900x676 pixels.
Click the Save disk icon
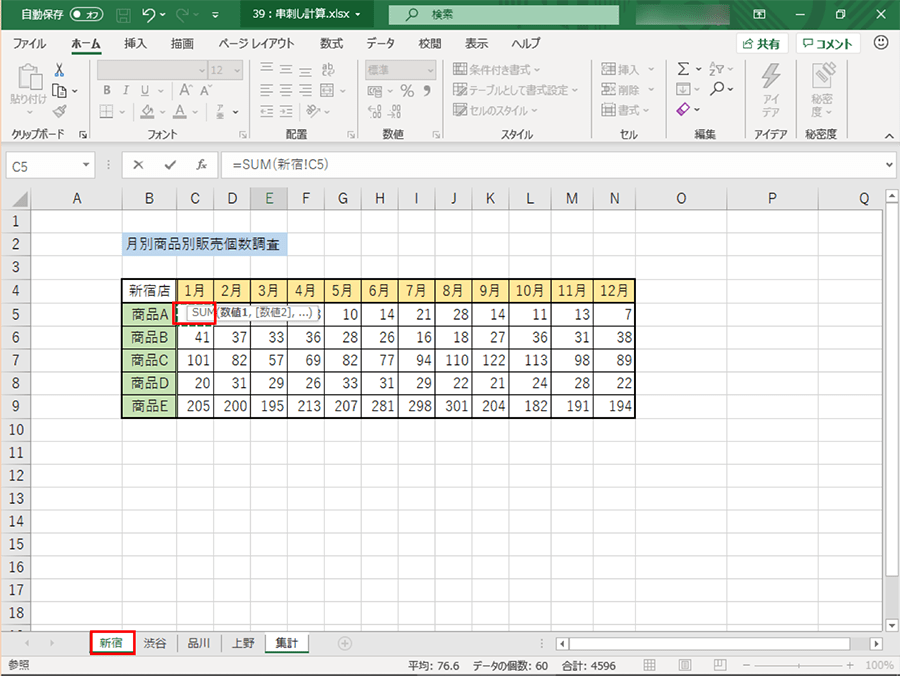coord(123,15)
